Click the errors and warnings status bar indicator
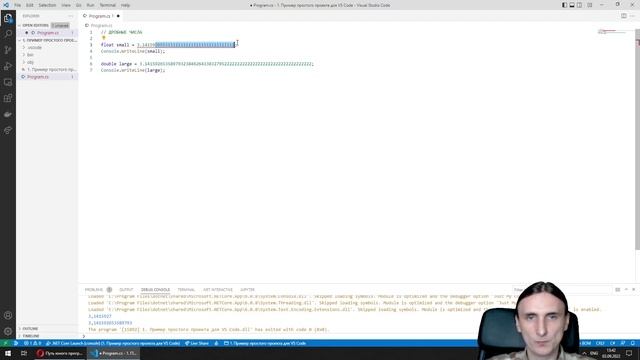Screen dimensions: 640x360 coord(33,343)
